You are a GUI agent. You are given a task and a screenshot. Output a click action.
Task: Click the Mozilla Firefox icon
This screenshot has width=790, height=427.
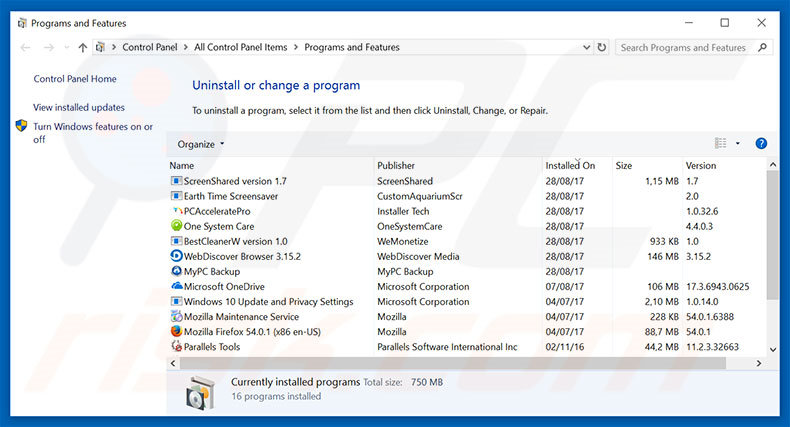(176, 331)
